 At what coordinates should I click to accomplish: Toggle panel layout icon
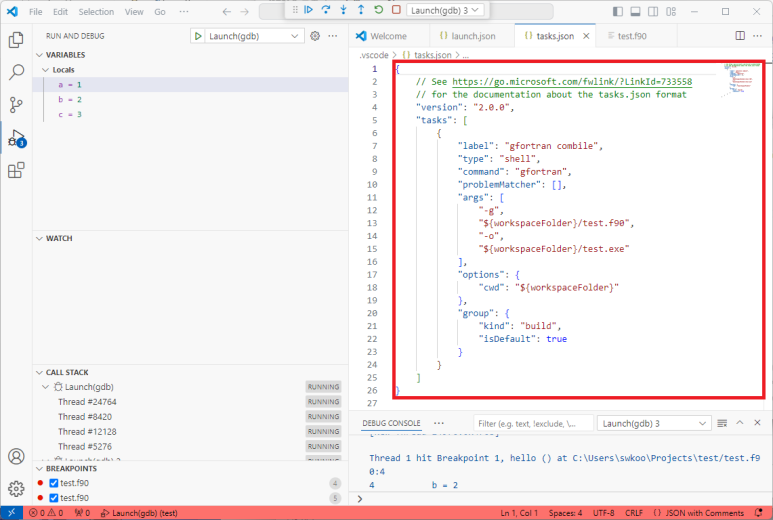[x=635, y=11]
